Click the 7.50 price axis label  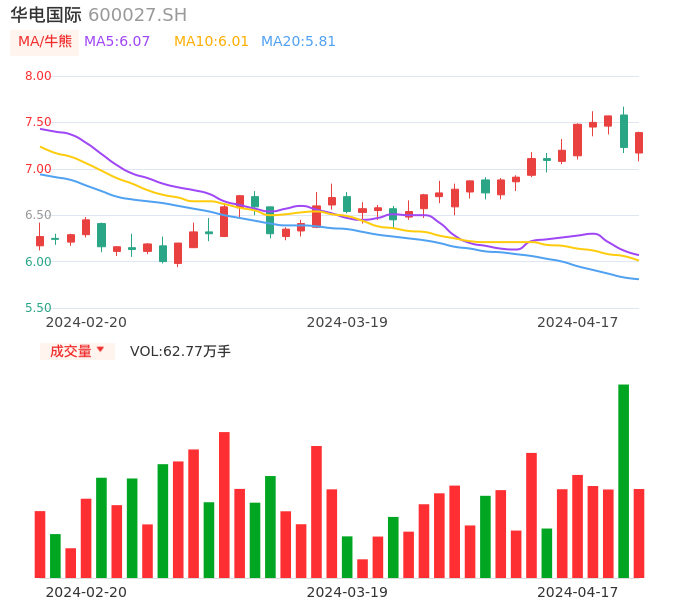click(x=38, y=122)
